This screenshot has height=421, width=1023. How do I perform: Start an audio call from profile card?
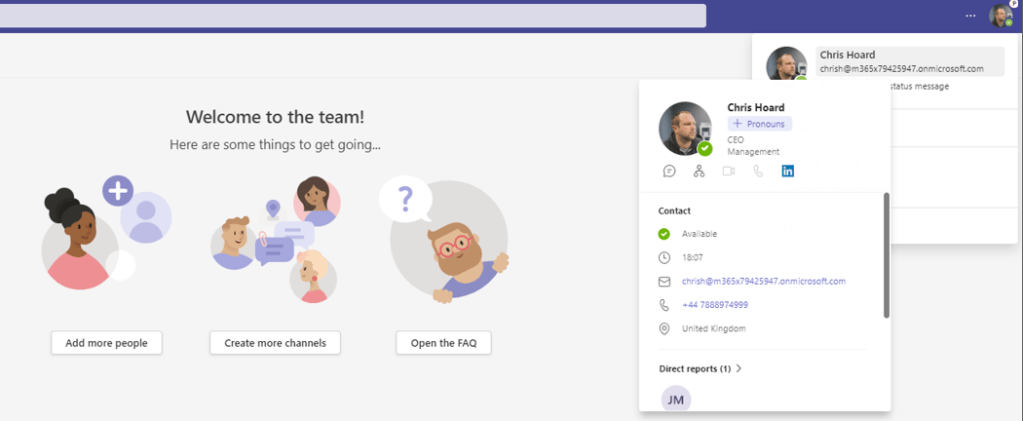click(758, 171)
